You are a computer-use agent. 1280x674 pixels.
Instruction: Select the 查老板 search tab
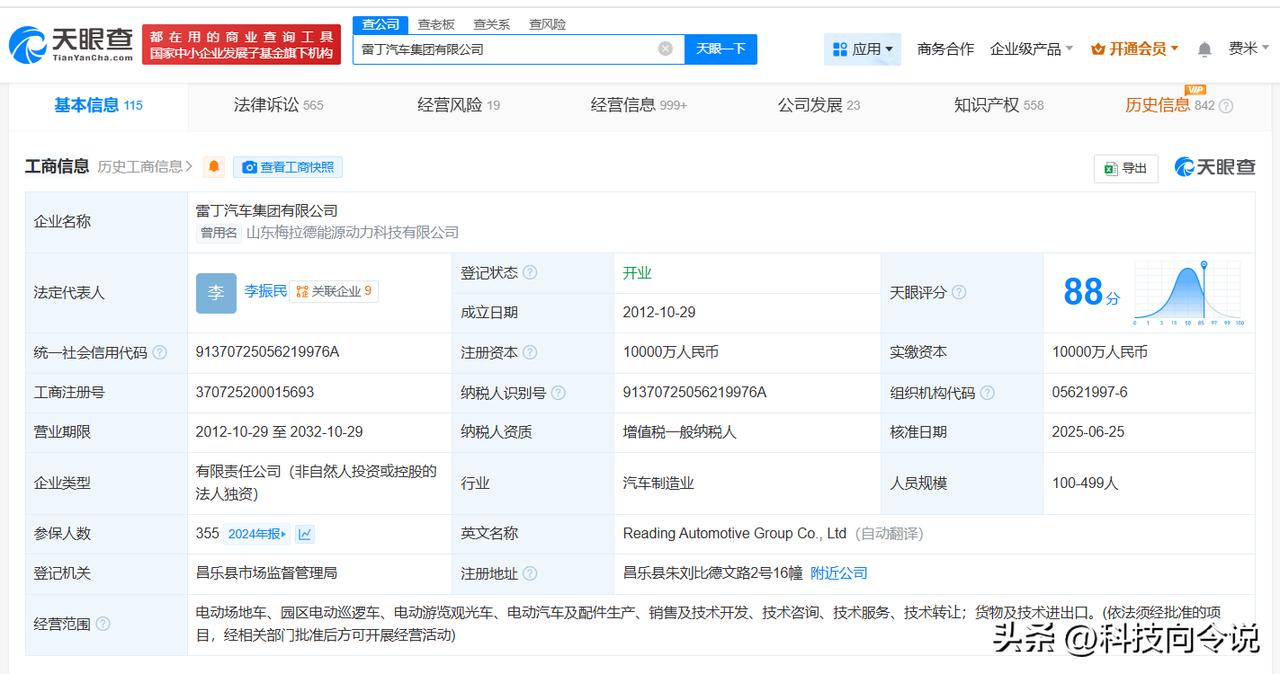click(436, 24)
